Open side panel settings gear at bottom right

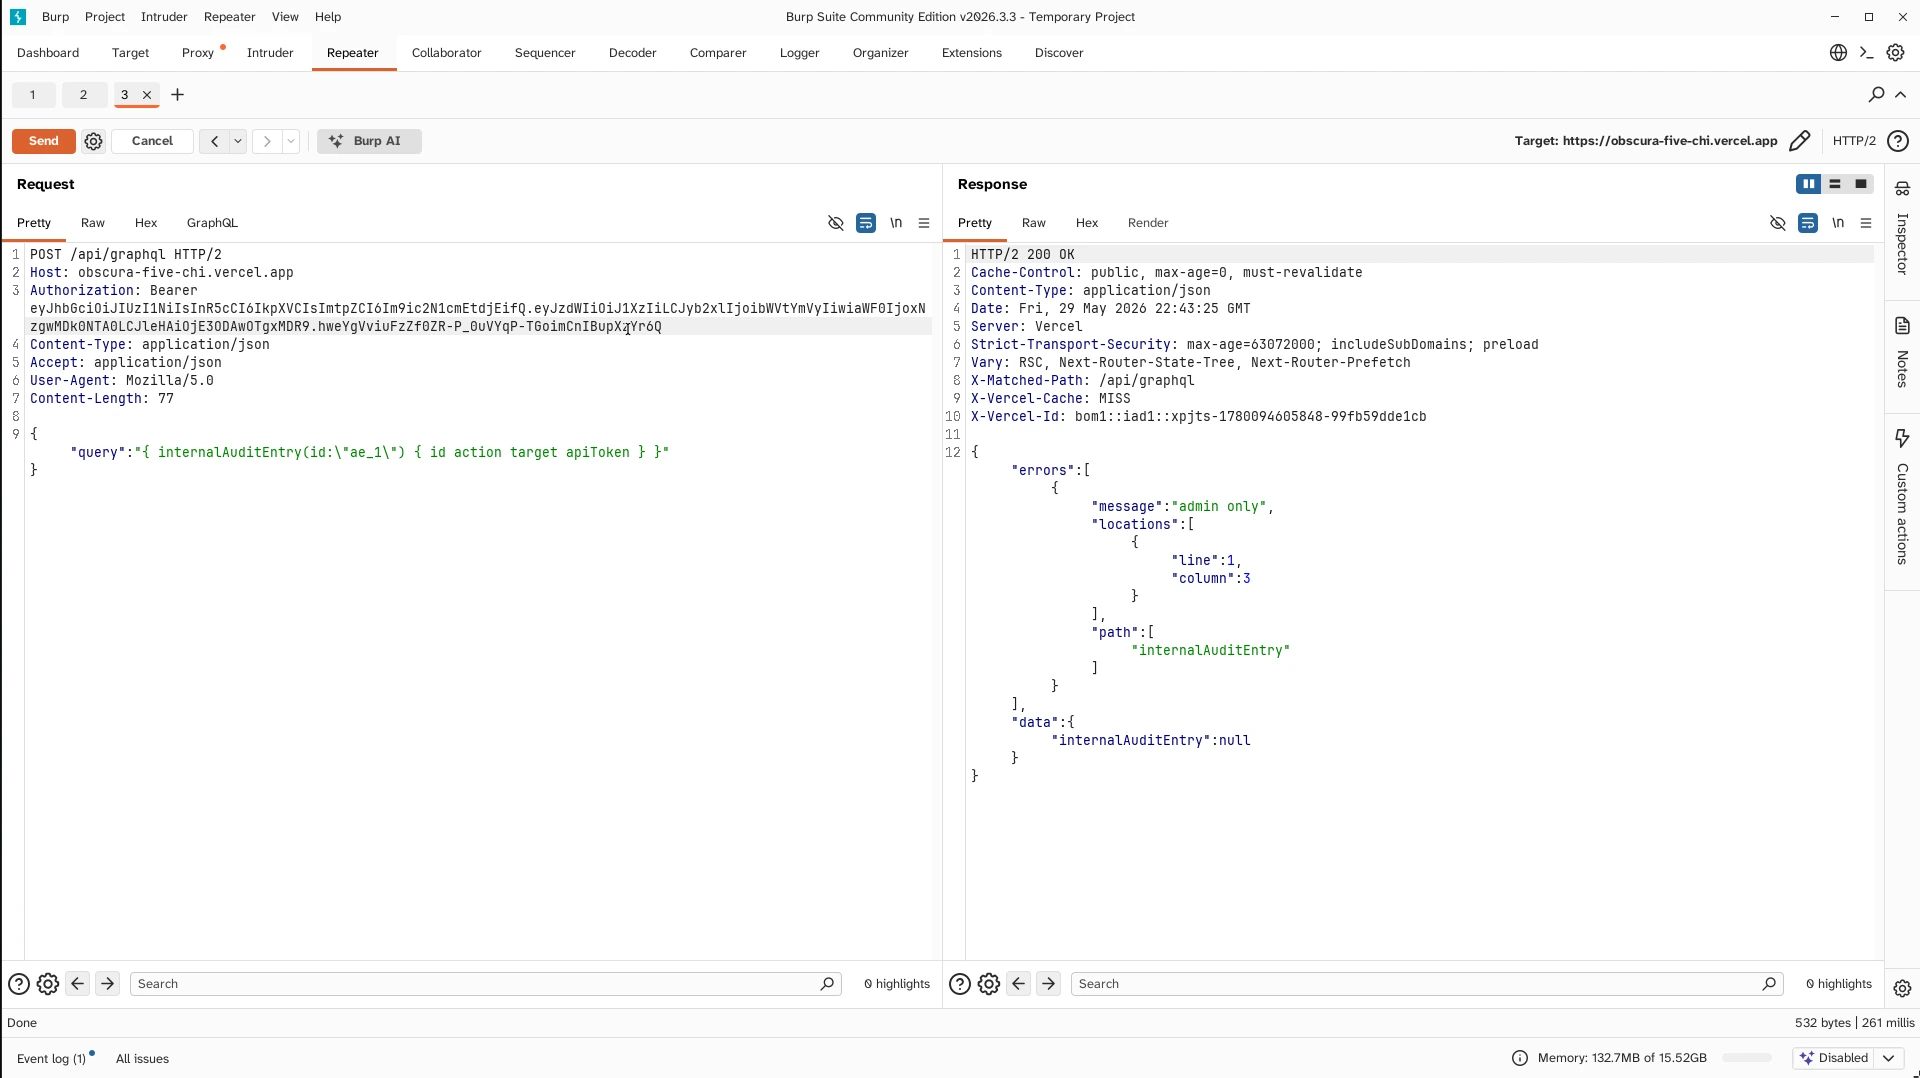1902,988
